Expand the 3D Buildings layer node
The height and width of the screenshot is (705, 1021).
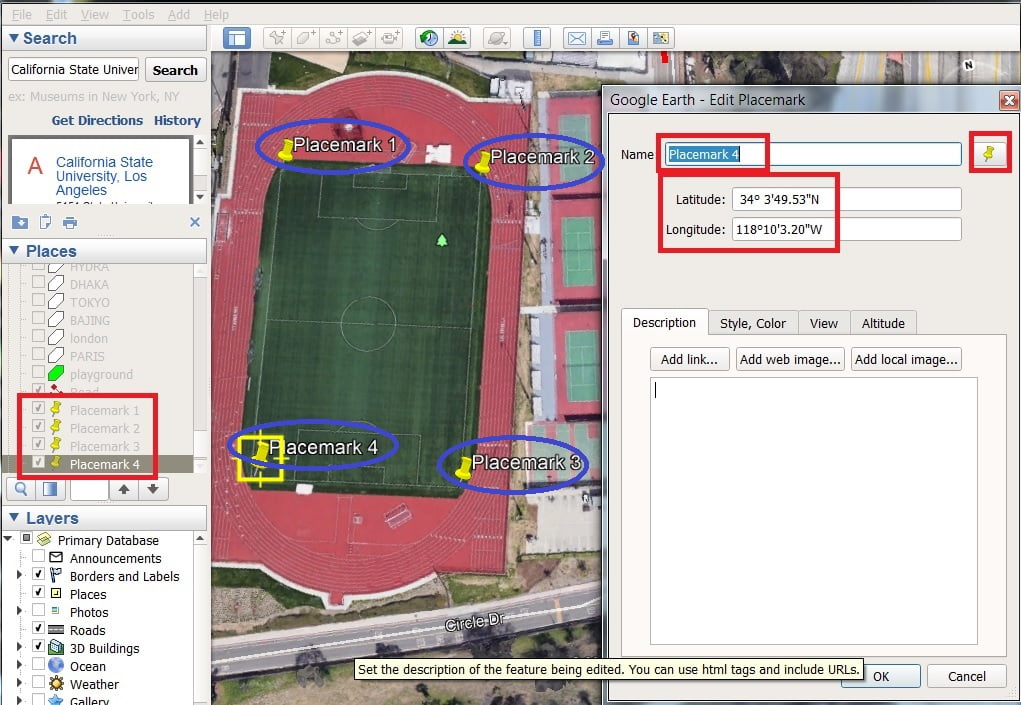coord(19,647)
